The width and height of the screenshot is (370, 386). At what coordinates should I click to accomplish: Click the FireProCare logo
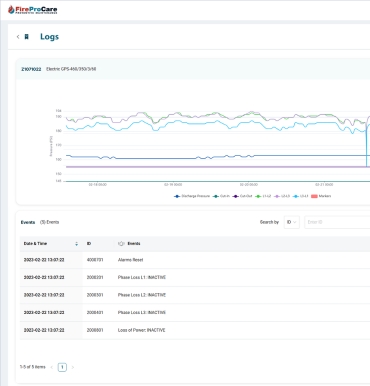pyautogui.click(x=32, y=10)
